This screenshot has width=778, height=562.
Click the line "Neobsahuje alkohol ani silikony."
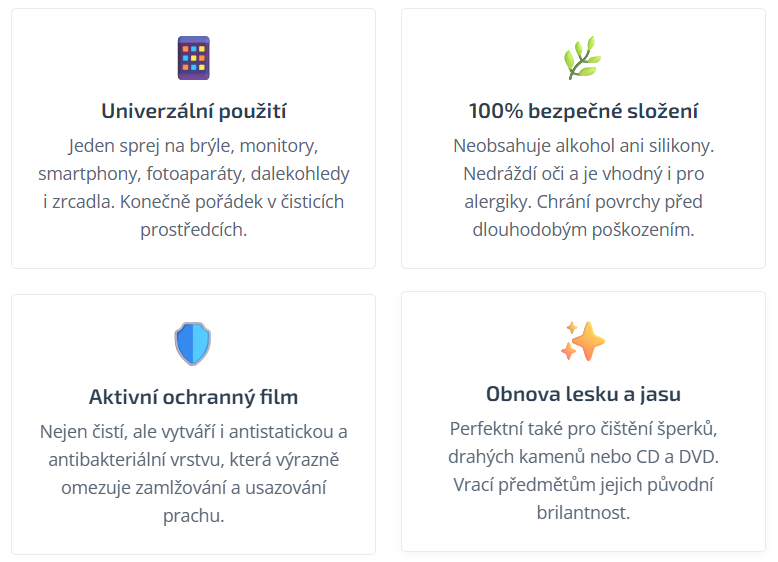(x=583, y=146)
